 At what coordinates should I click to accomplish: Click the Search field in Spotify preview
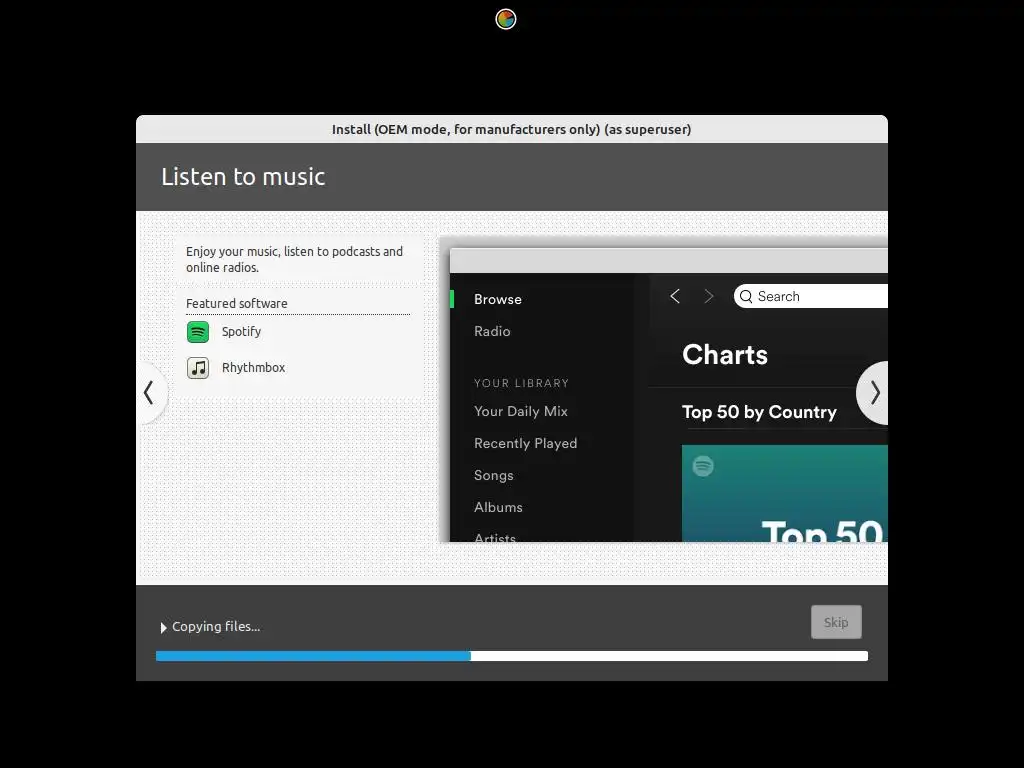coord(810,296)
